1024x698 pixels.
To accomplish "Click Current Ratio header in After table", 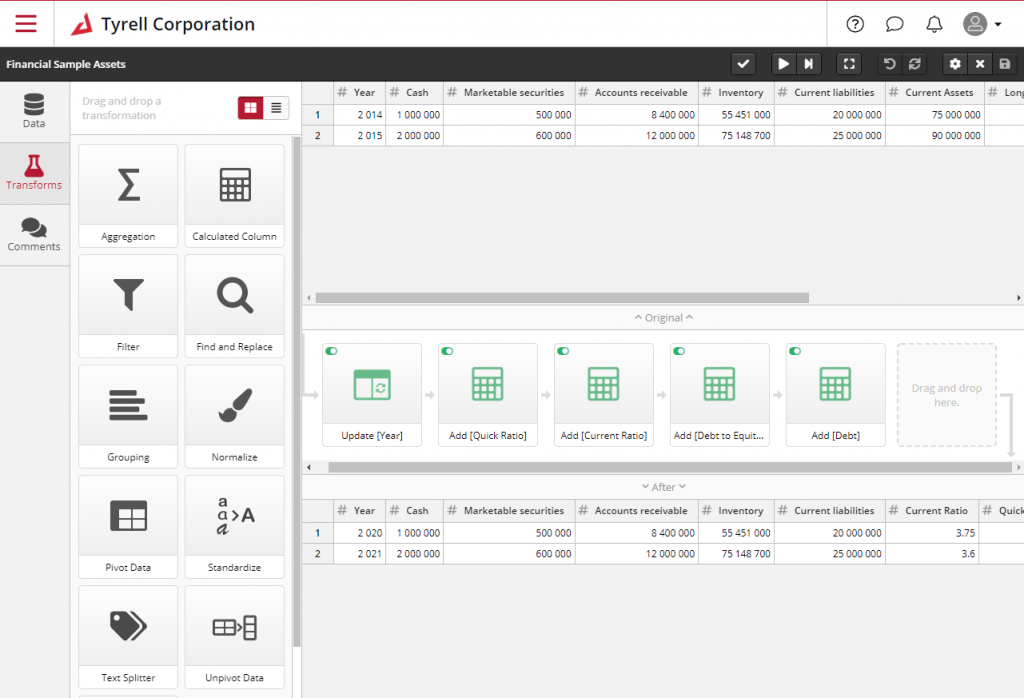I will [932, 511].
